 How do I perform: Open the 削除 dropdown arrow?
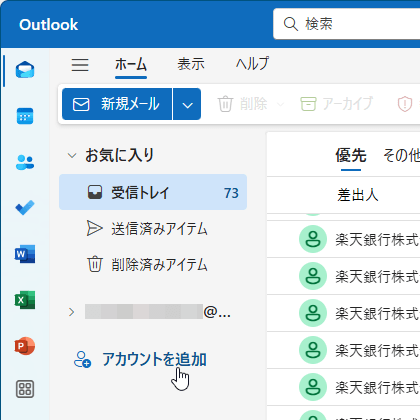coord(280,104)
